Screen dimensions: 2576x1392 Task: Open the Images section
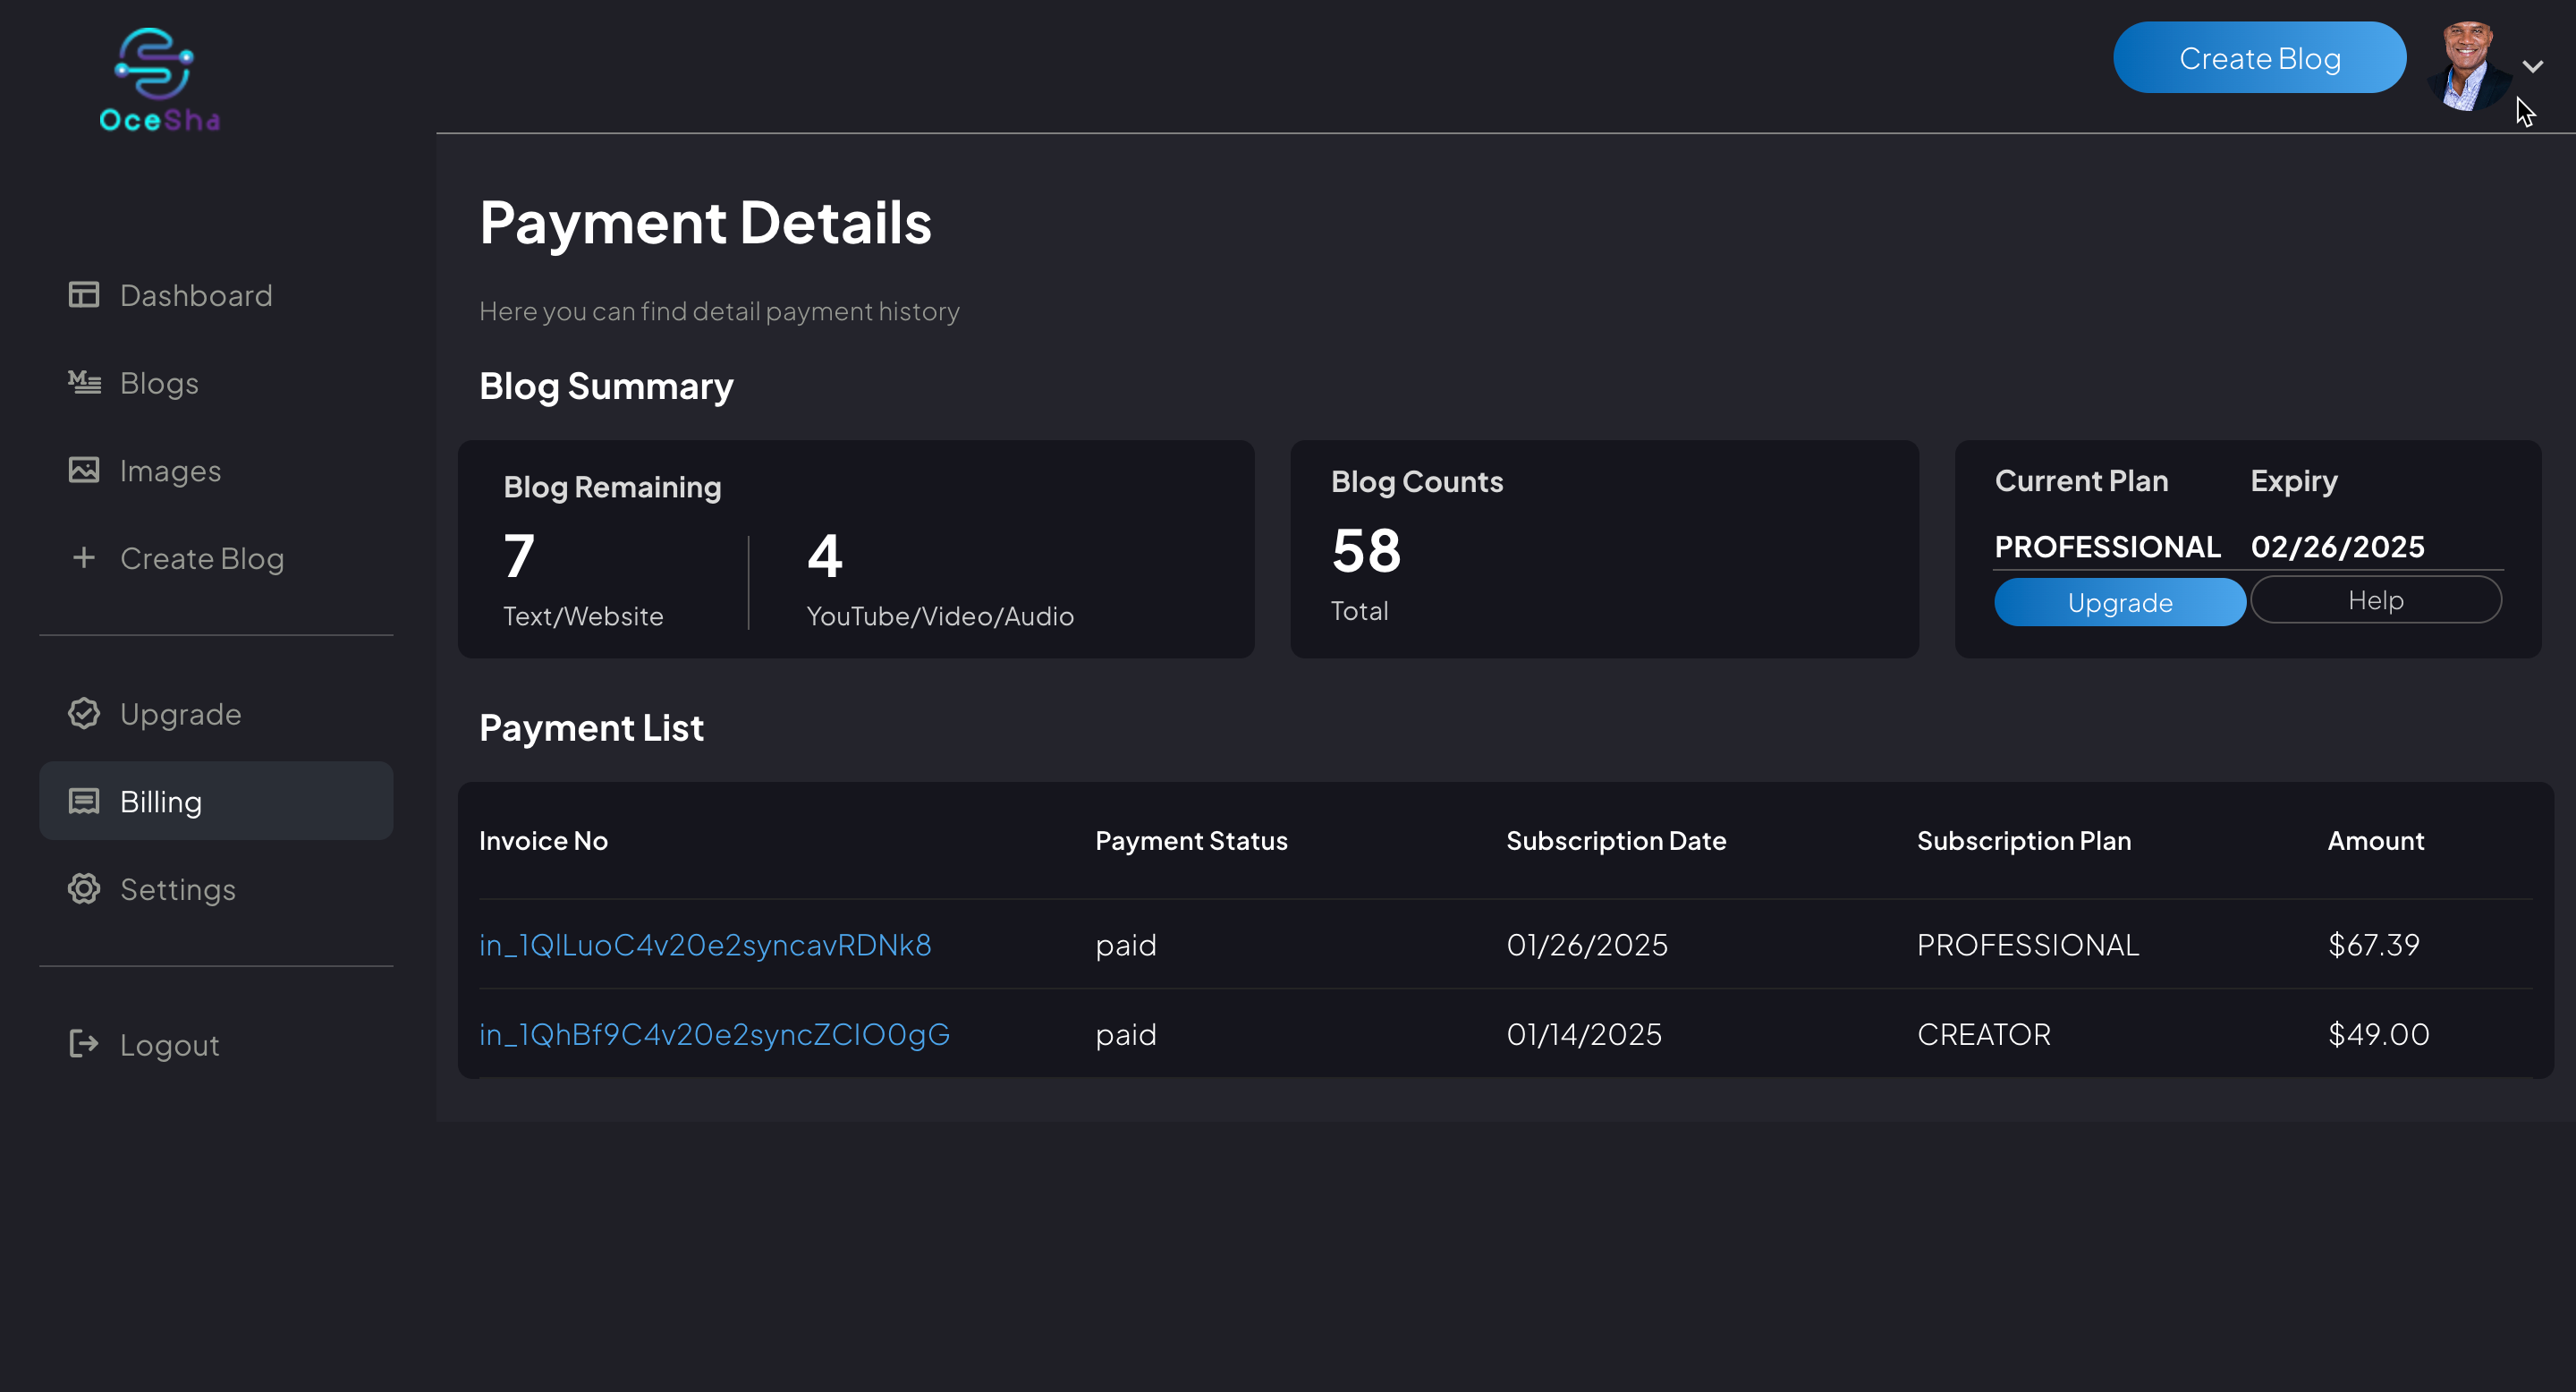216,470
